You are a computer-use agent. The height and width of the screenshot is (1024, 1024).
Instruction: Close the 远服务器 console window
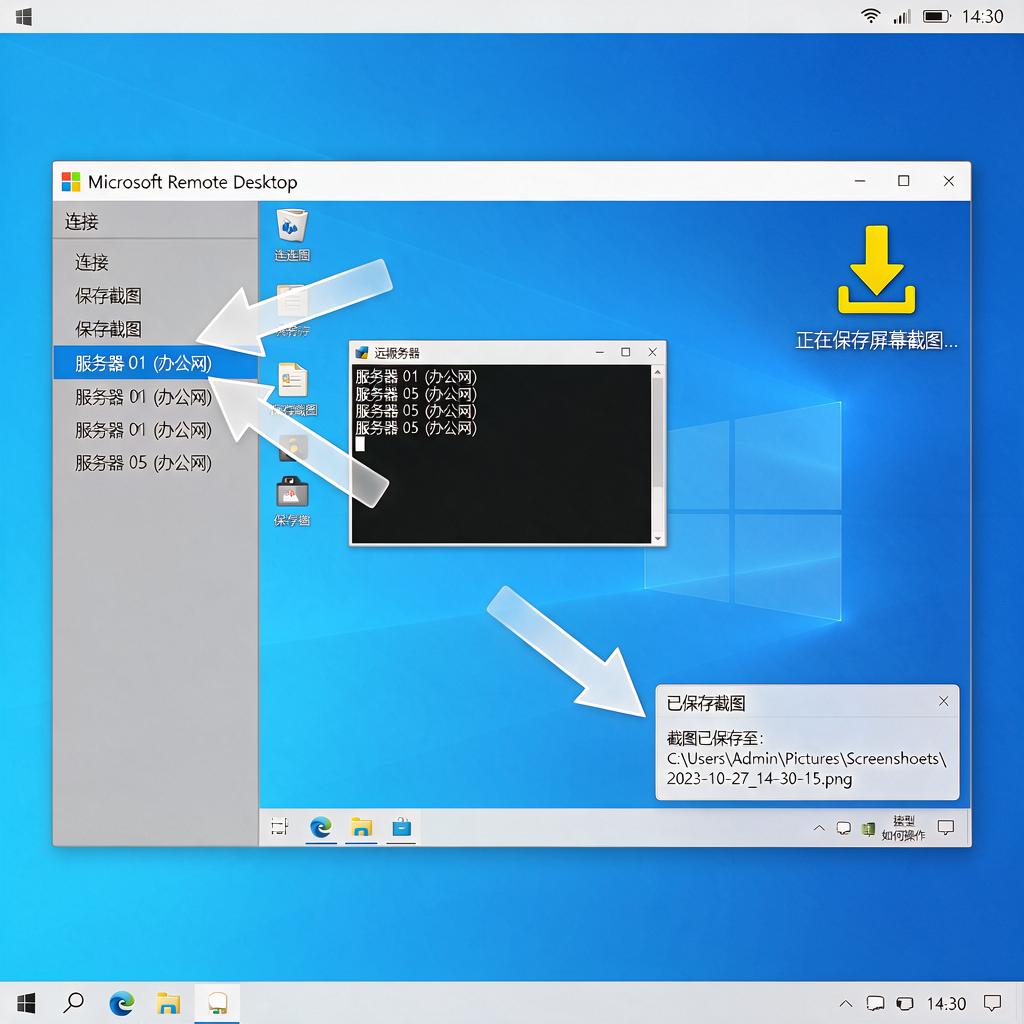pyautogui.click(x=652, y=352)
